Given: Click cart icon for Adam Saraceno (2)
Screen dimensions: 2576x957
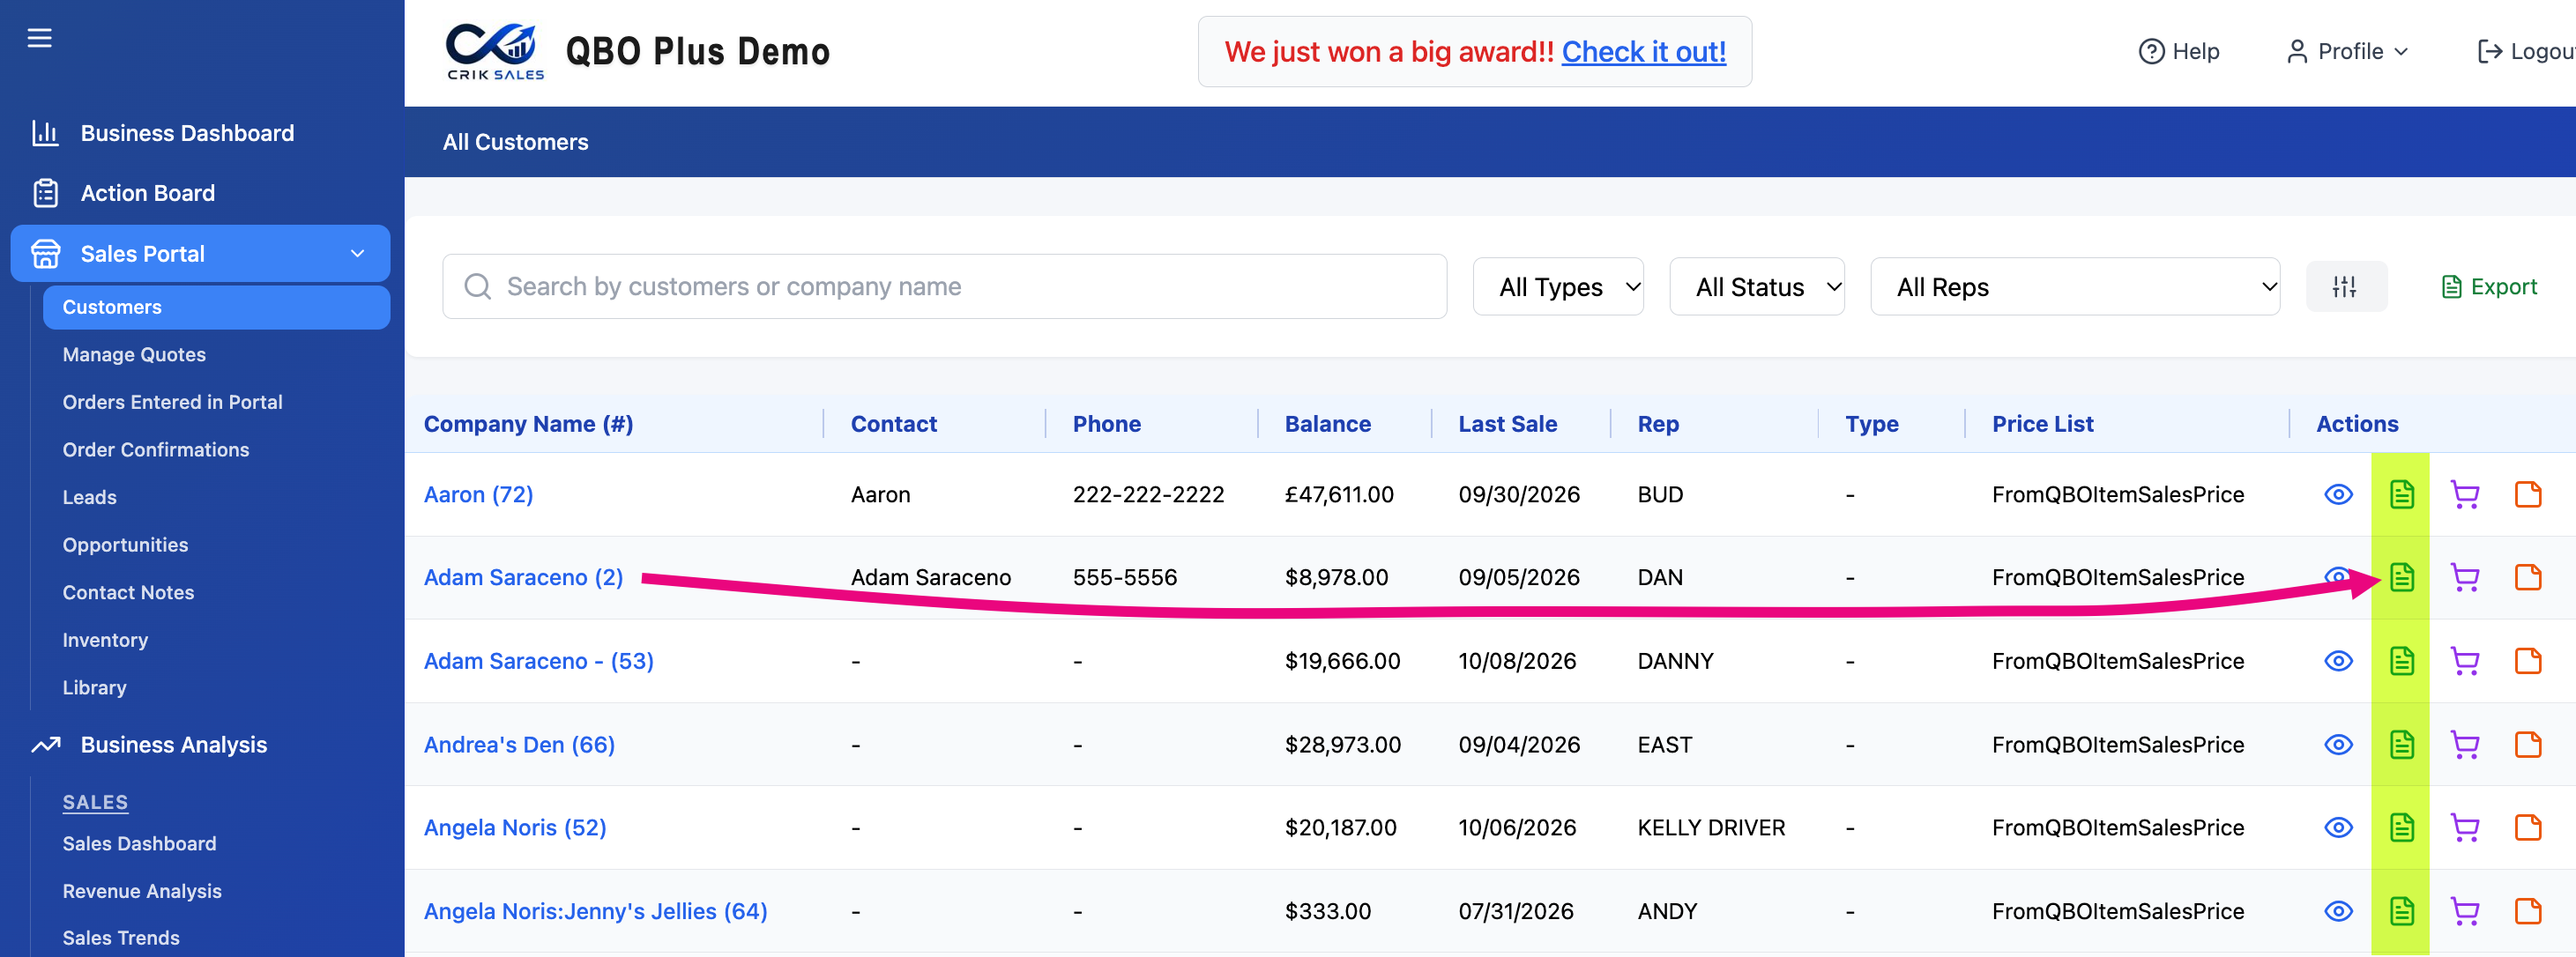Looking at the screenshot, I should 2465,577.
